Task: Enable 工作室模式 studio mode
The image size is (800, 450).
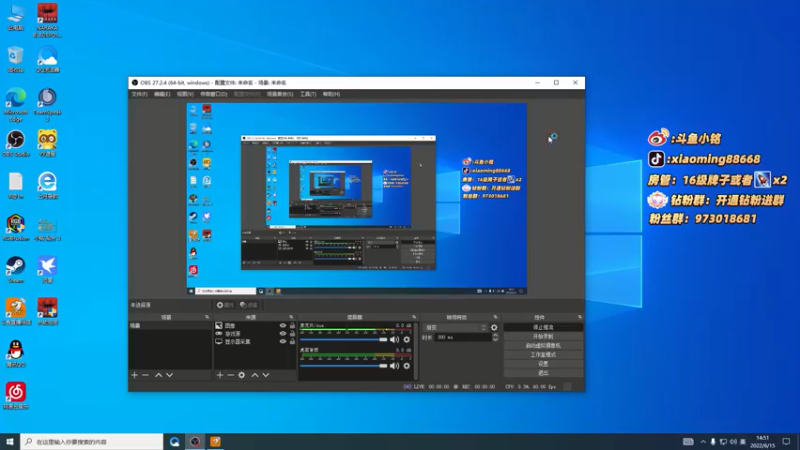Action: click(x=543, y=355)
